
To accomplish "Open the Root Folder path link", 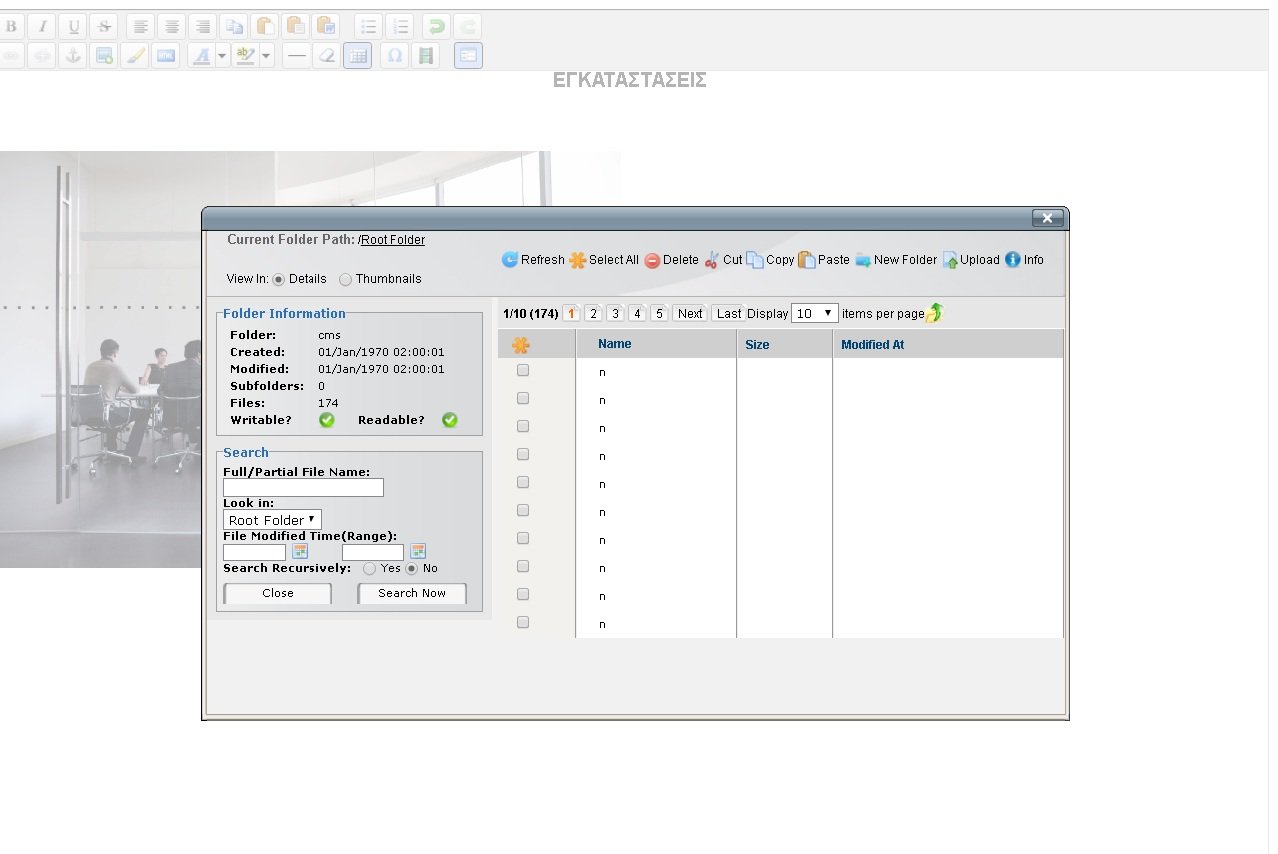I will [393, 240].
